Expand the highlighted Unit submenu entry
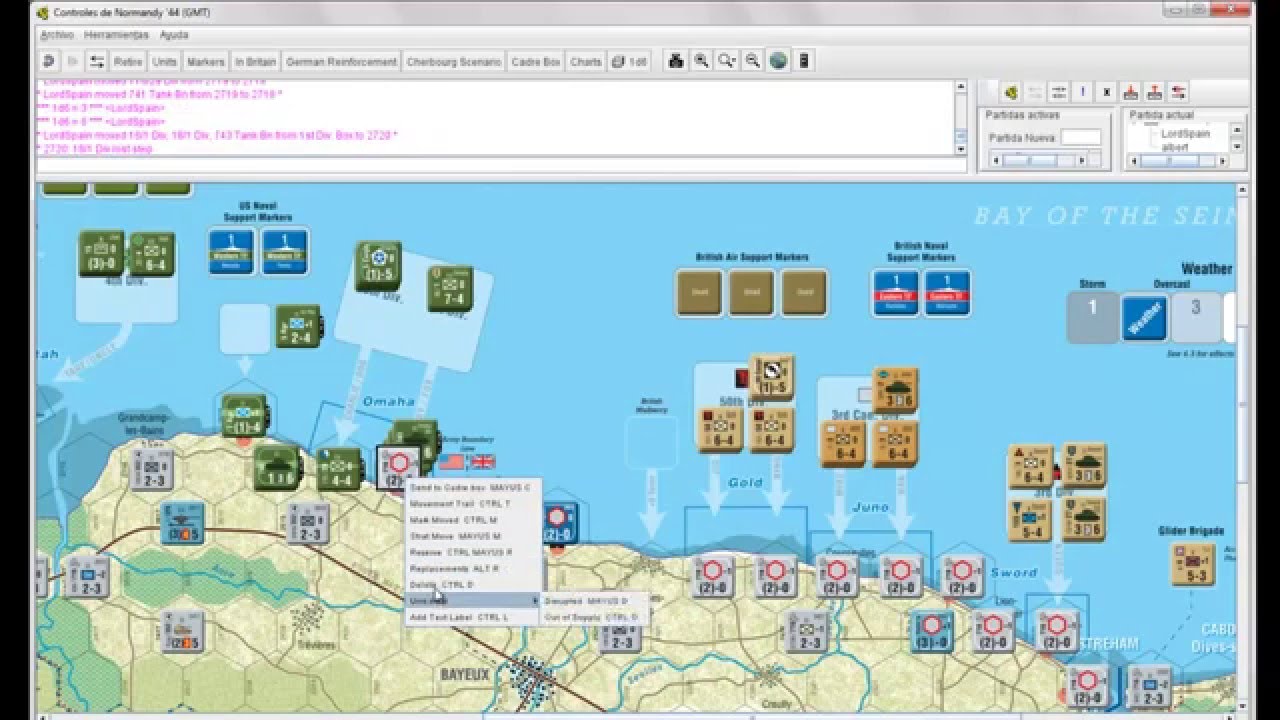Viewport: 1280px width, 720px height. click(x=472, y=601)
